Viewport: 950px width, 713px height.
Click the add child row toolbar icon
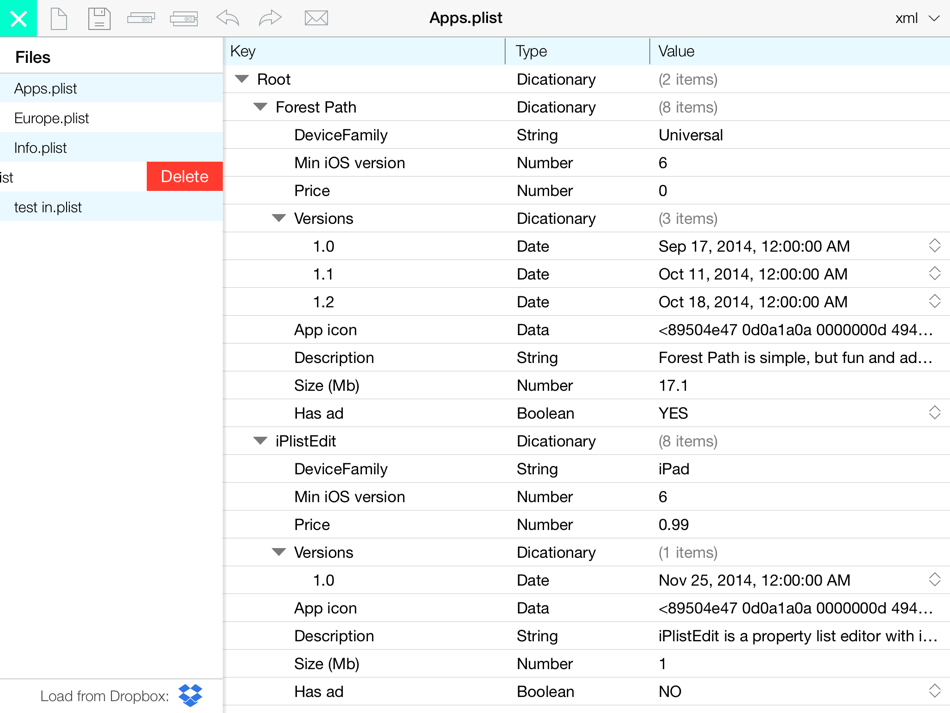click(x=184, y=19)
